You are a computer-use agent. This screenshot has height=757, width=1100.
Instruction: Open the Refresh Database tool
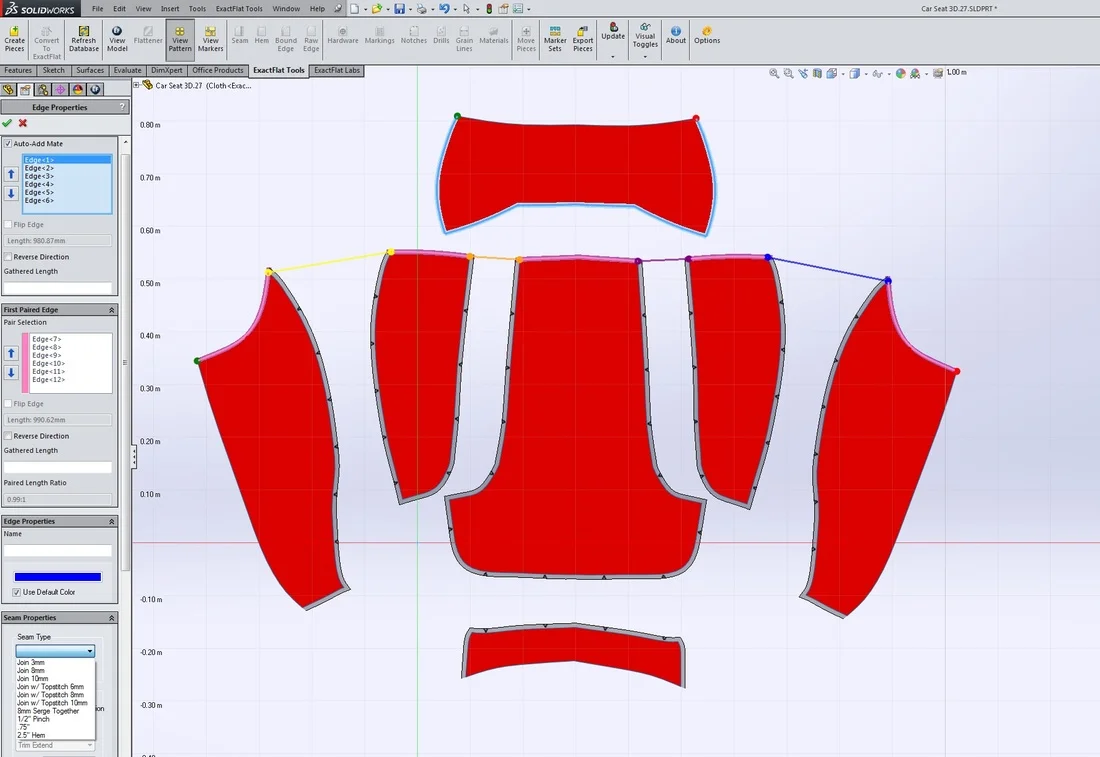(84, 40)
